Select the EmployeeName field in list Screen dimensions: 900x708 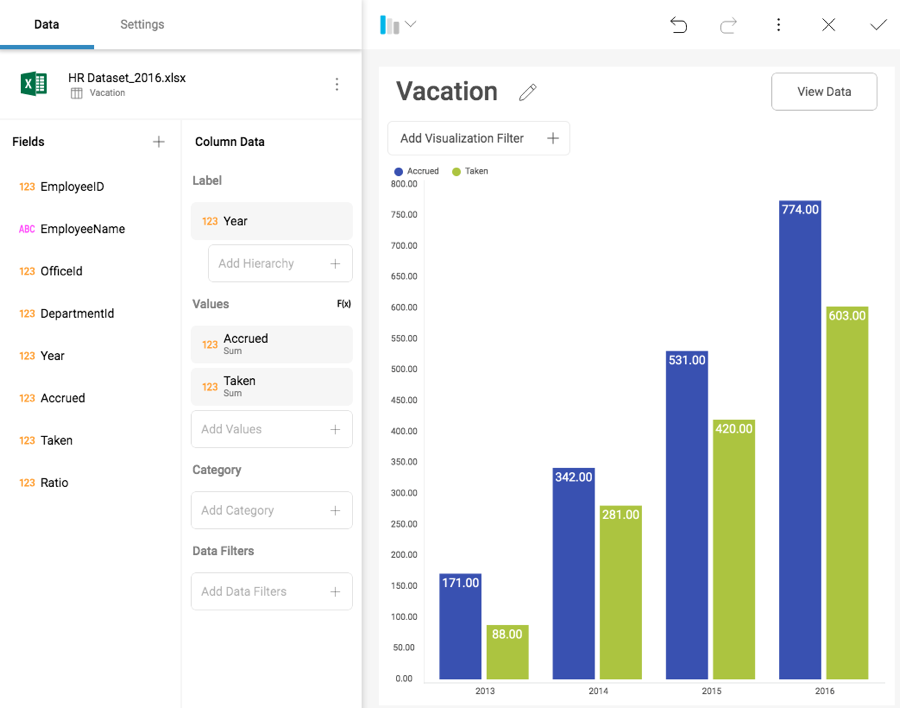point(82,229)
